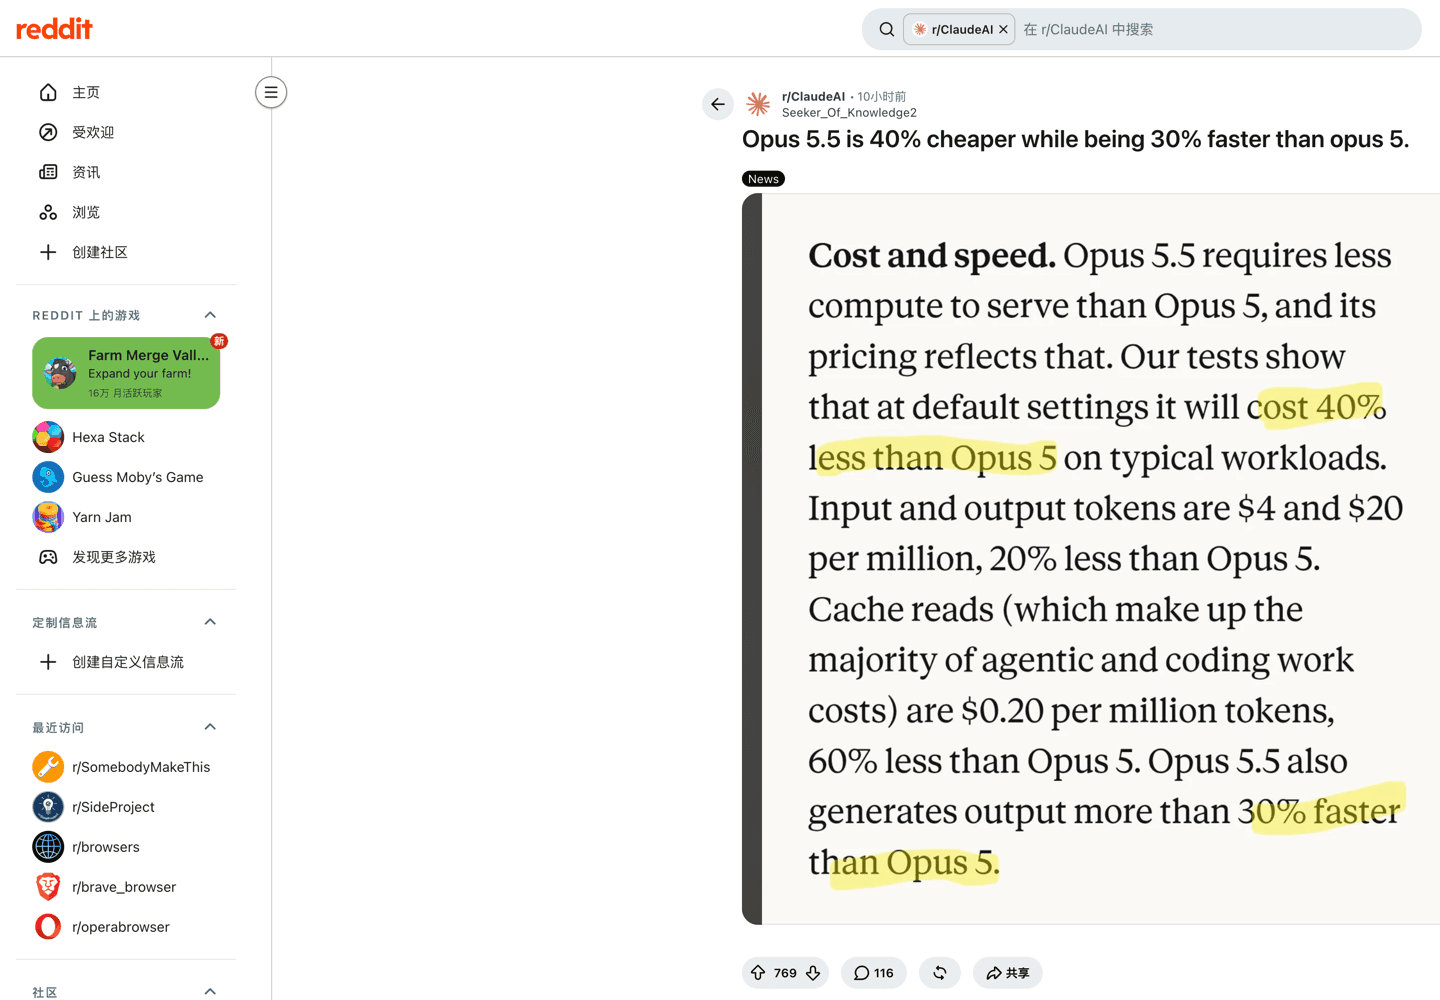Collapse the 定制信息流 section
Image resolution: width=1440 pixels, height=1000 pixels.
pos(210,622)
